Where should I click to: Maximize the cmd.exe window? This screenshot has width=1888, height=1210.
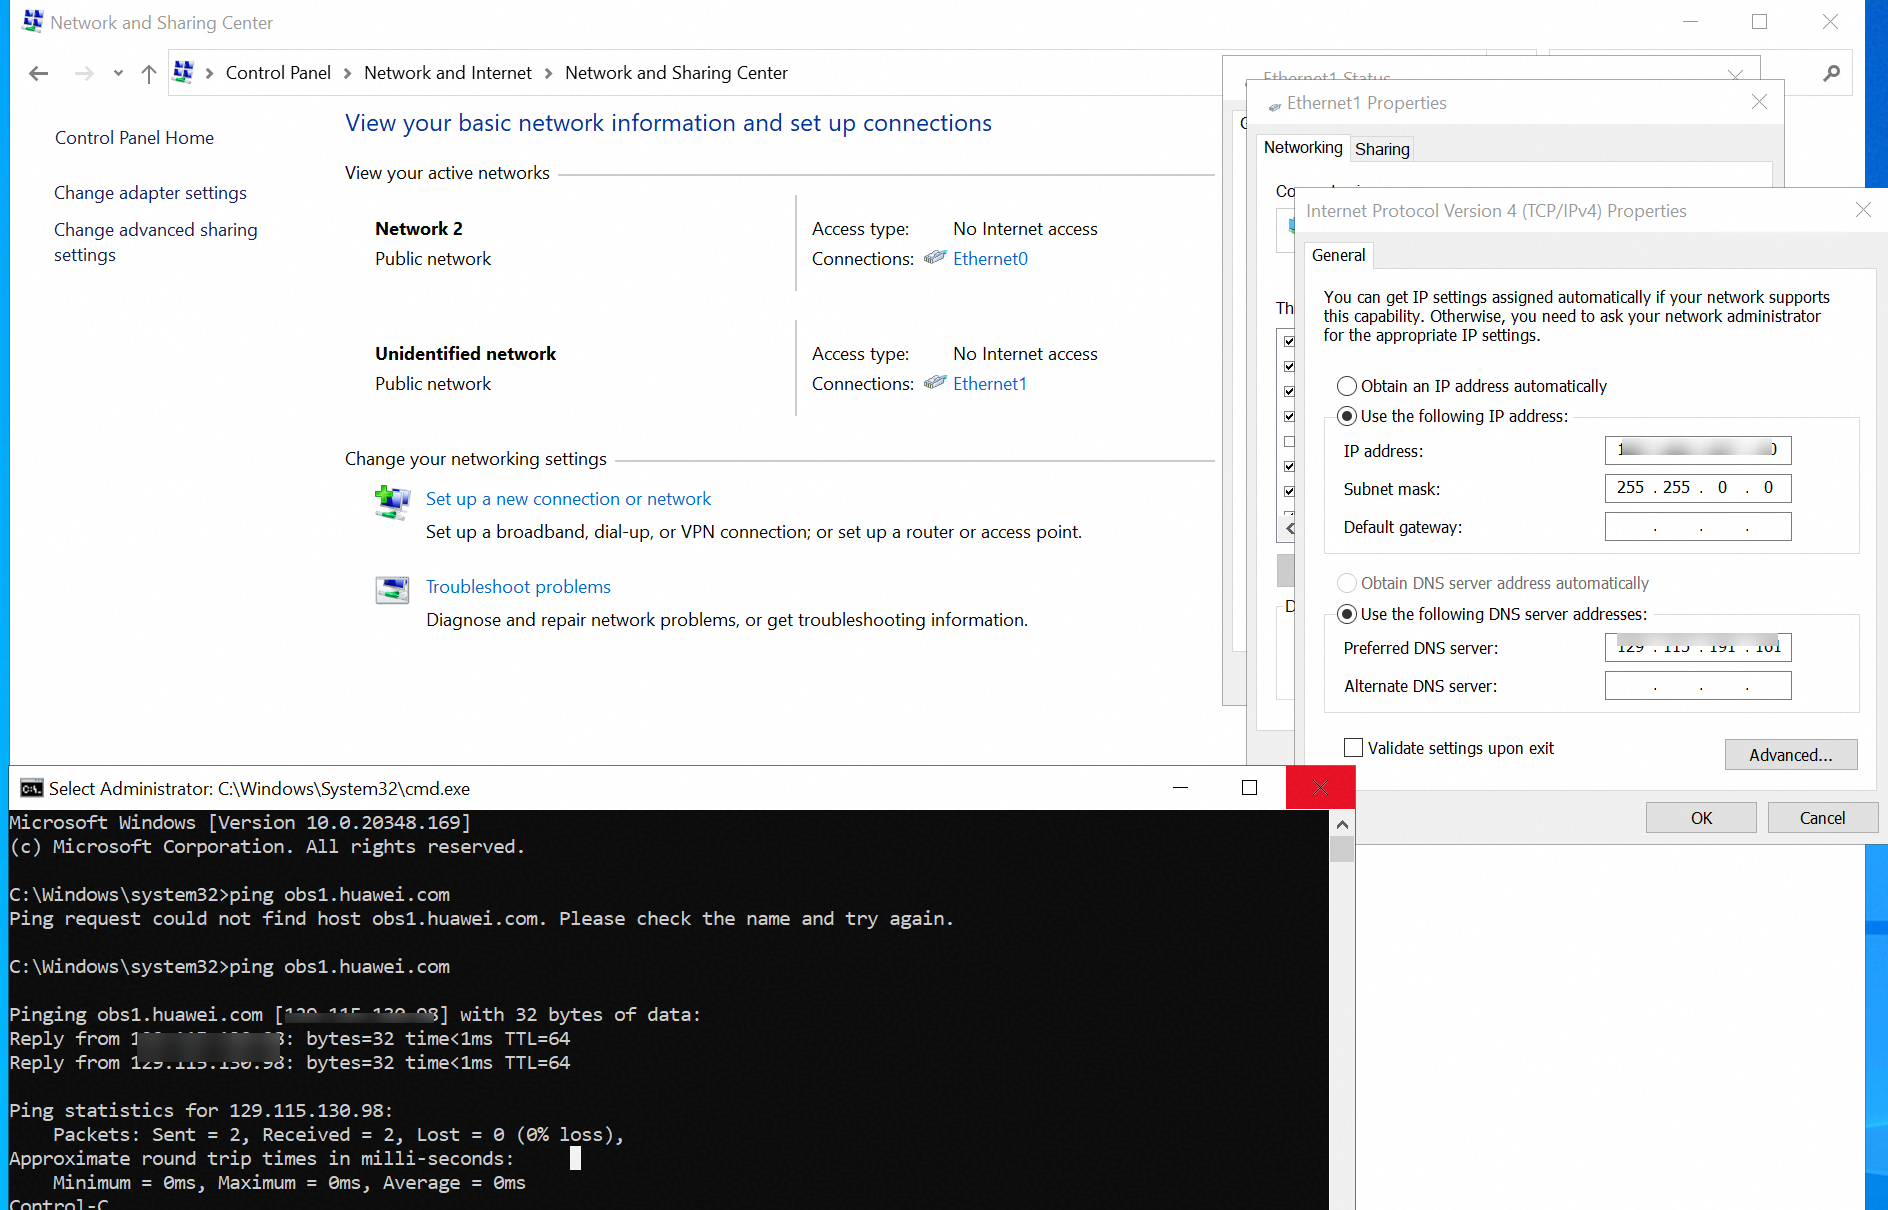click(1249, 788)
